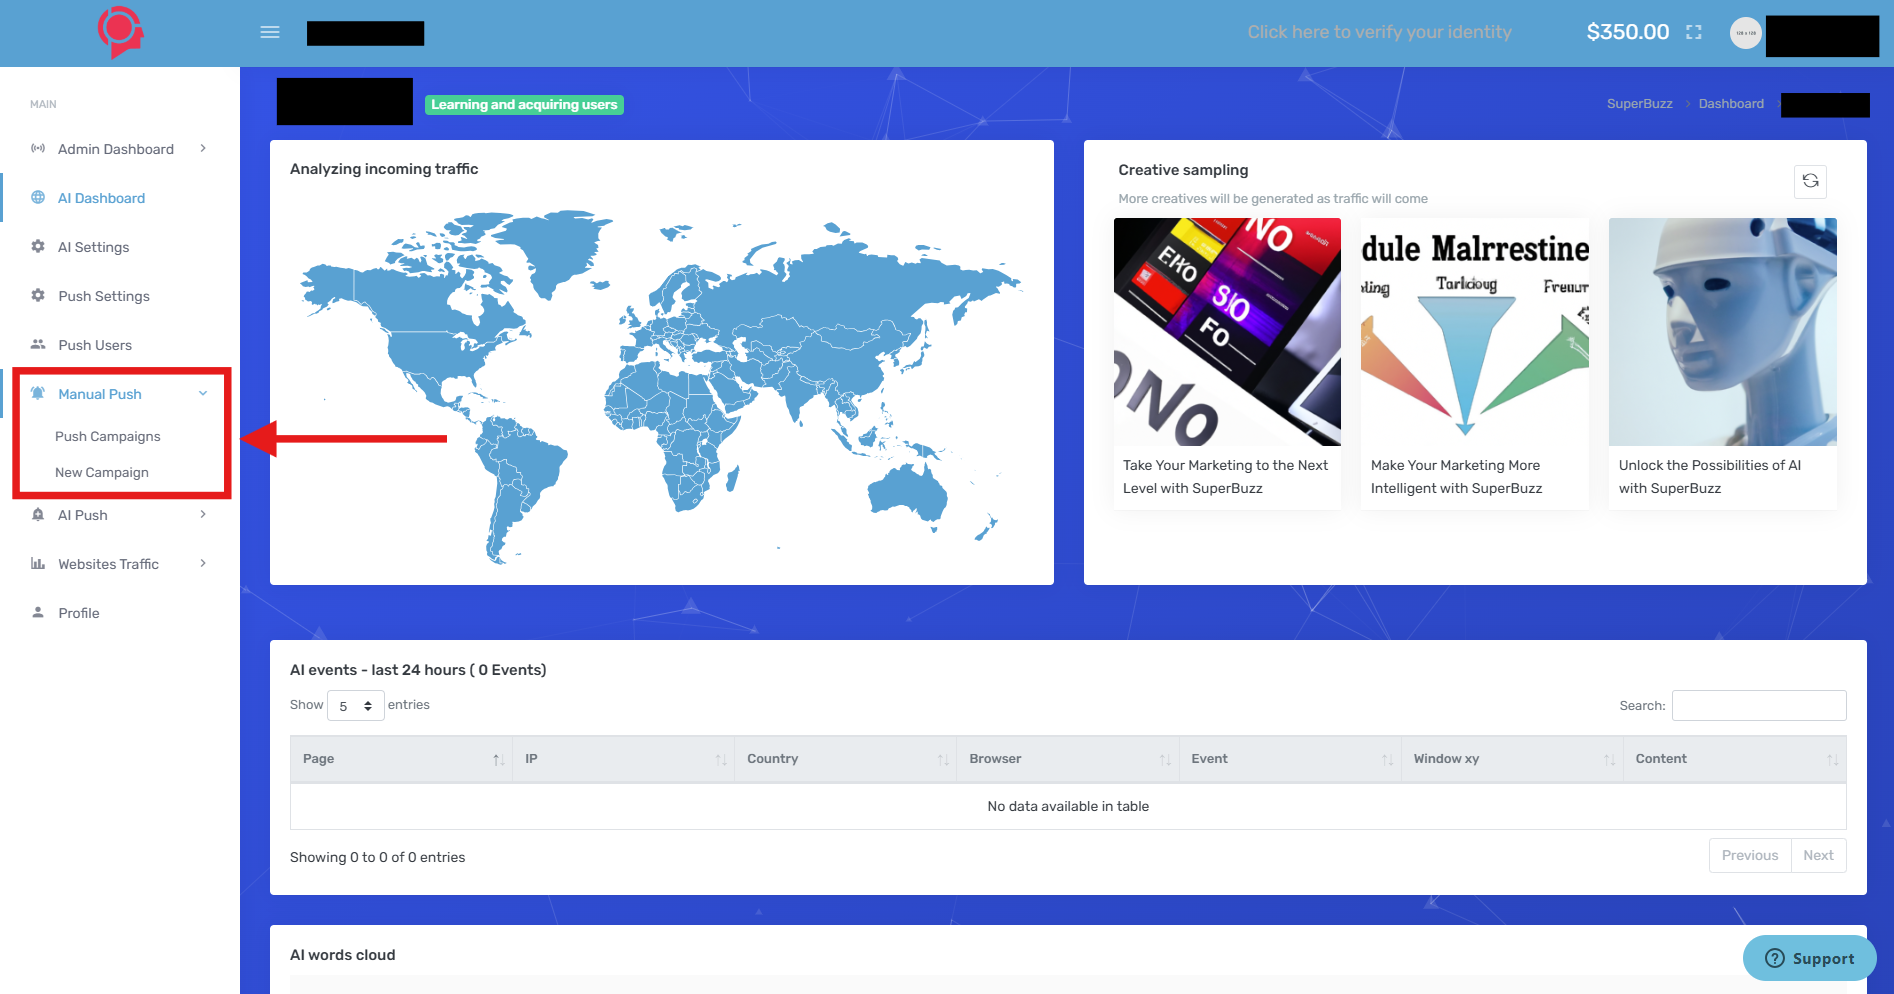This screenshot has height=994, width=1894.
Task: Click the 'AI words cloud' heading
Action: pos(342,955)
